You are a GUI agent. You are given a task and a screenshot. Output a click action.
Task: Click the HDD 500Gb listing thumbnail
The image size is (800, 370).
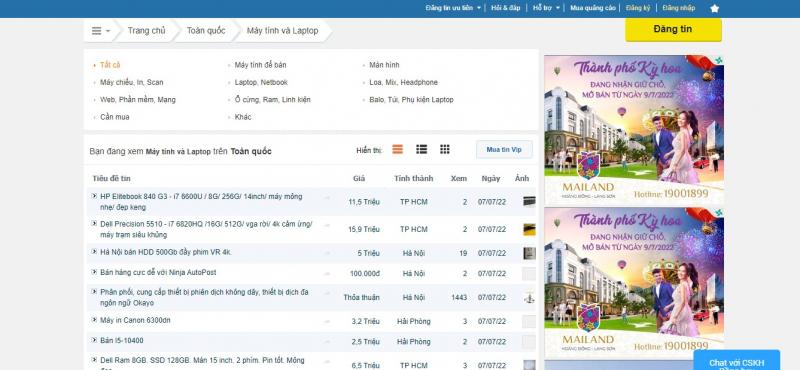(x=530, y=253)
